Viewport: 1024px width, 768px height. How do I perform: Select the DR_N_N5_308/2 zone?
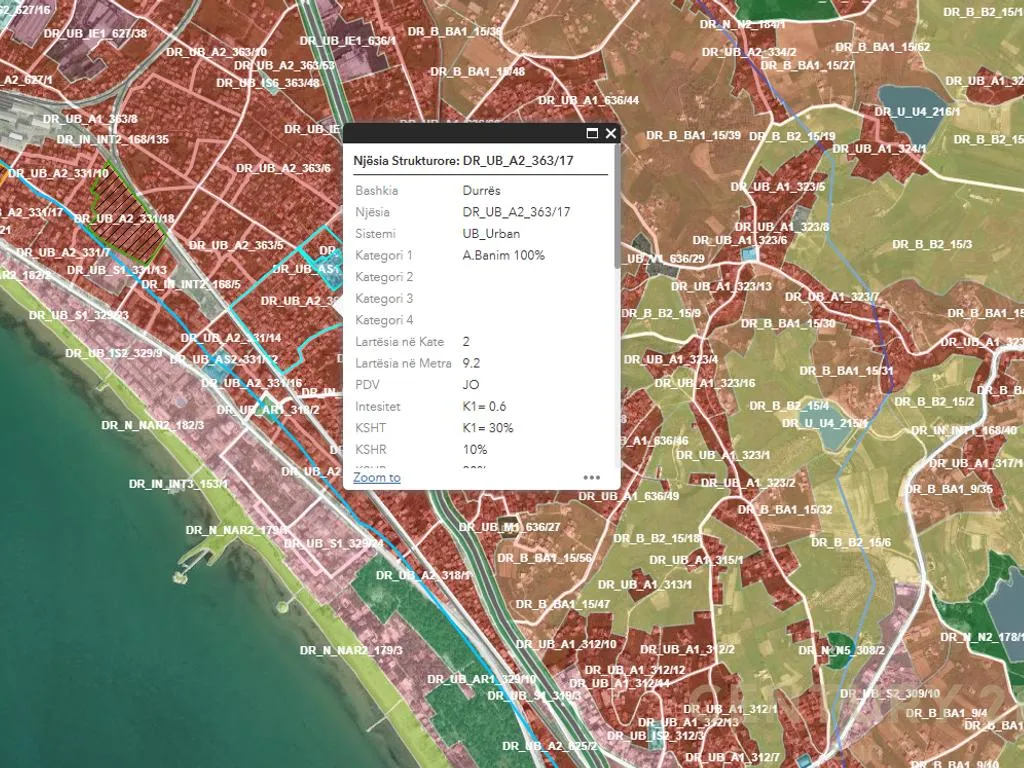[838, 650]
